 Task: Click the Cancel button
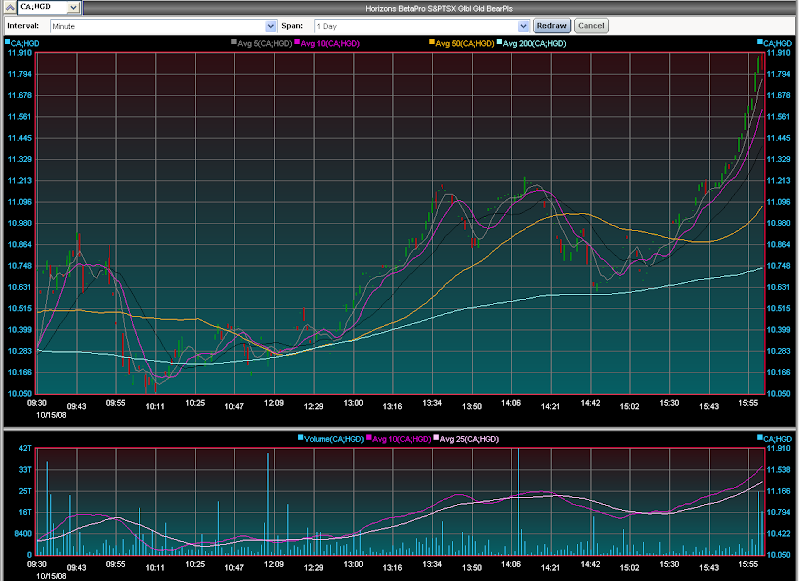pos(591,26)
